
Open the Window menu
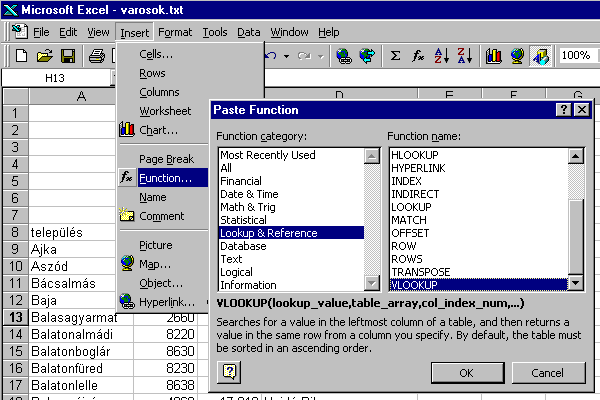coord(289,32)
